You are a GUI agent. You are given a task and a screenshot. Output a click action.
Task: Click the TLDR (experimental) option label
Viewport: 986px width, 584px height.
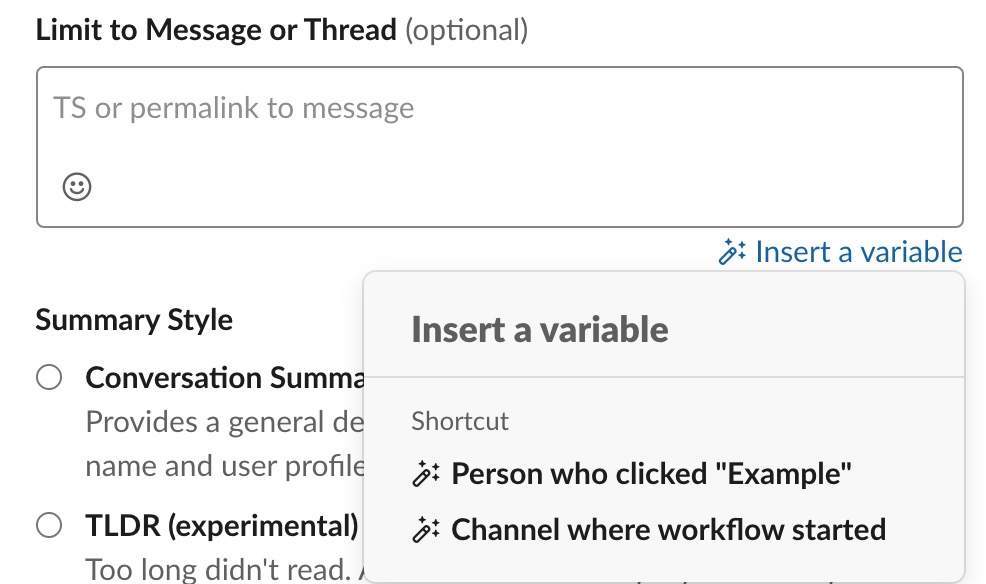tap(222, 526)
